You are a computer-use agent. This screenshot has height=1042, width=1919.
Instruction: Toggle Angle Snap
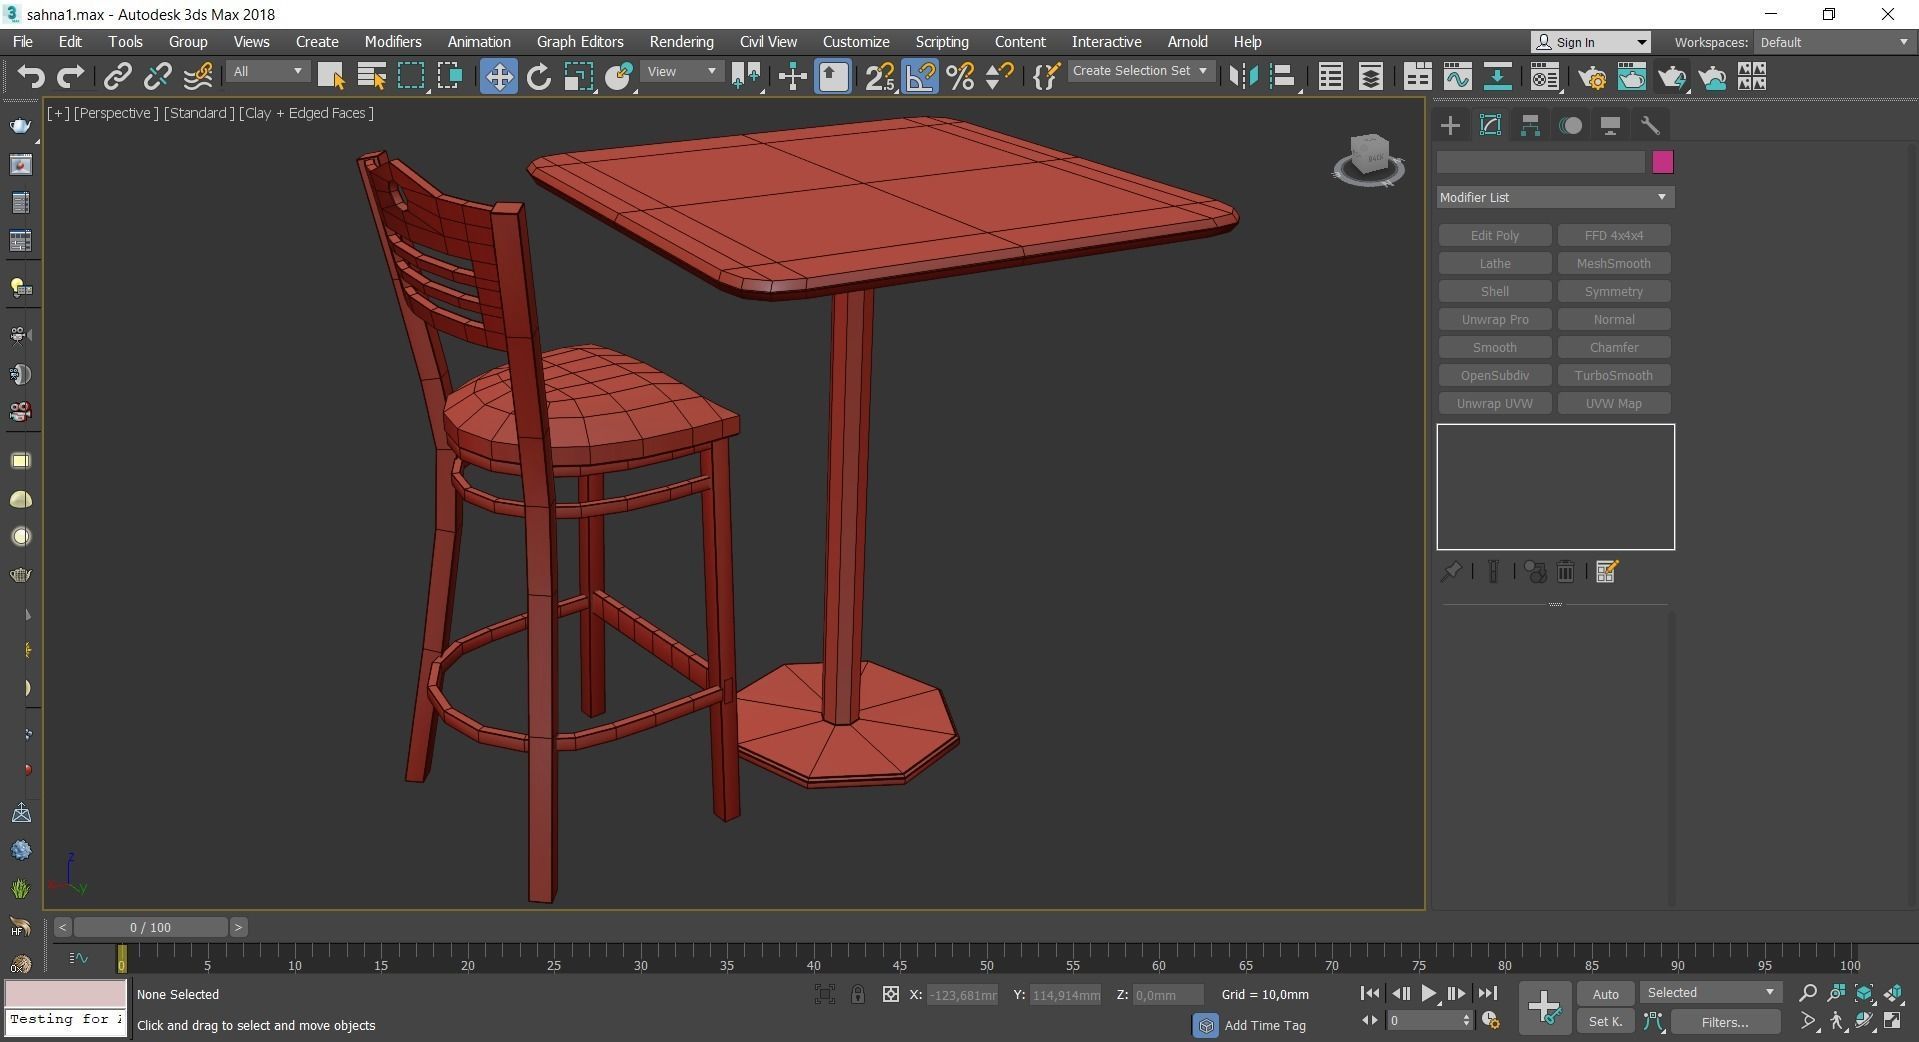coord(920,77)
